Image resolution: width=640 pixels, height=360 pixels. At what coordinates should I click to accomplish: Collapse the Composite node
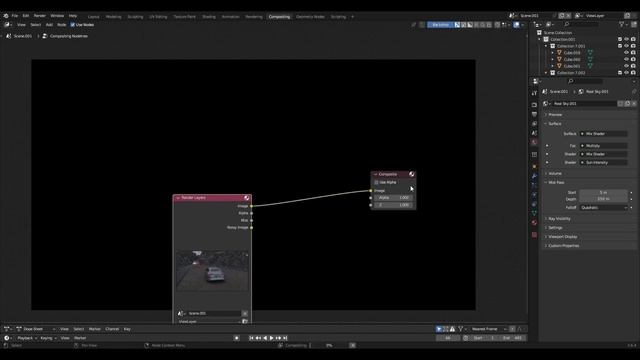(376, 174)
